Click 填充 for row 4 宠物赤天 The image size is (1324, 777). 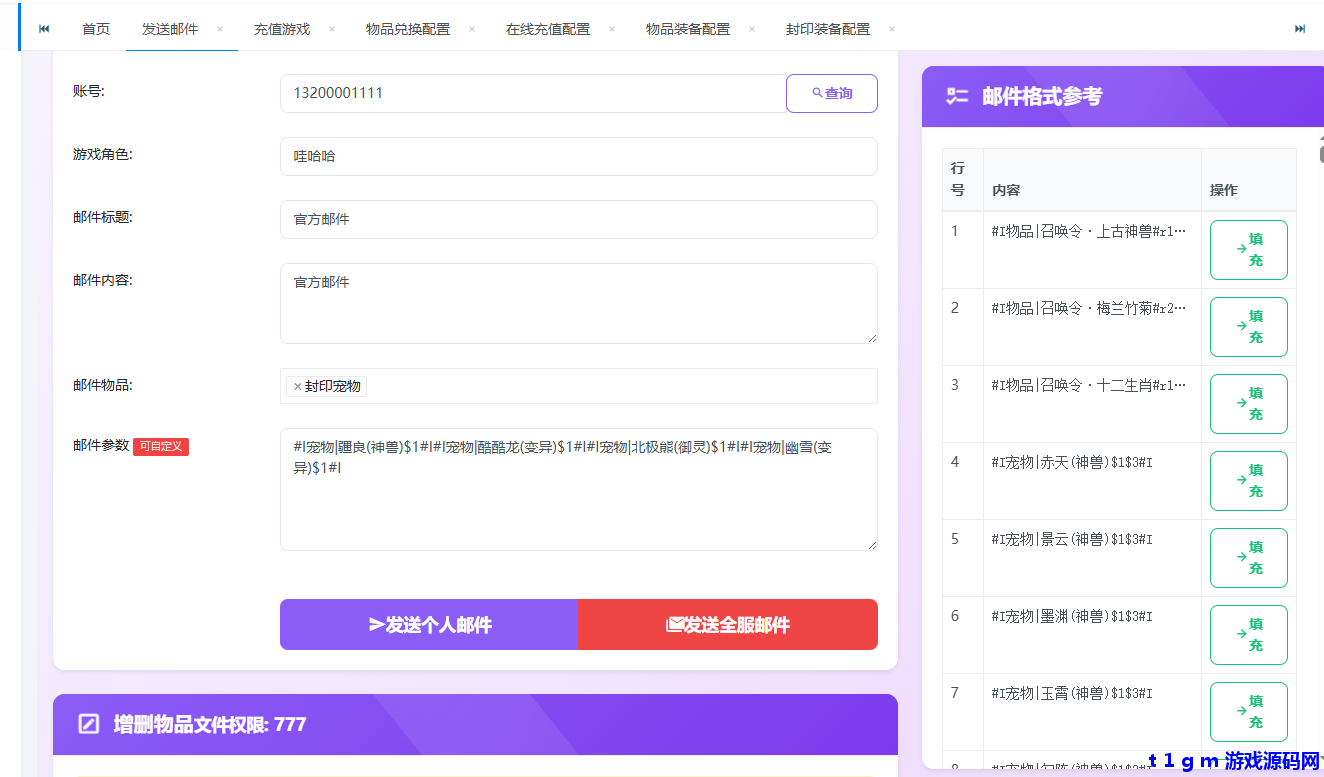(1248, 480)
